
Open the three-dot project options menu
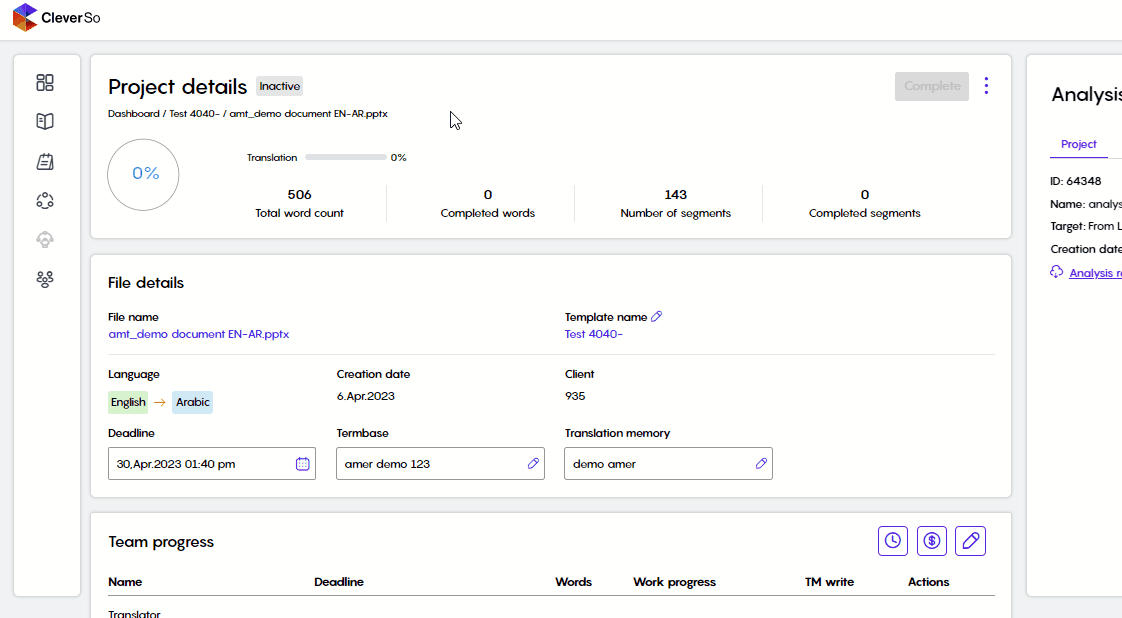click(x=986, y=86)
